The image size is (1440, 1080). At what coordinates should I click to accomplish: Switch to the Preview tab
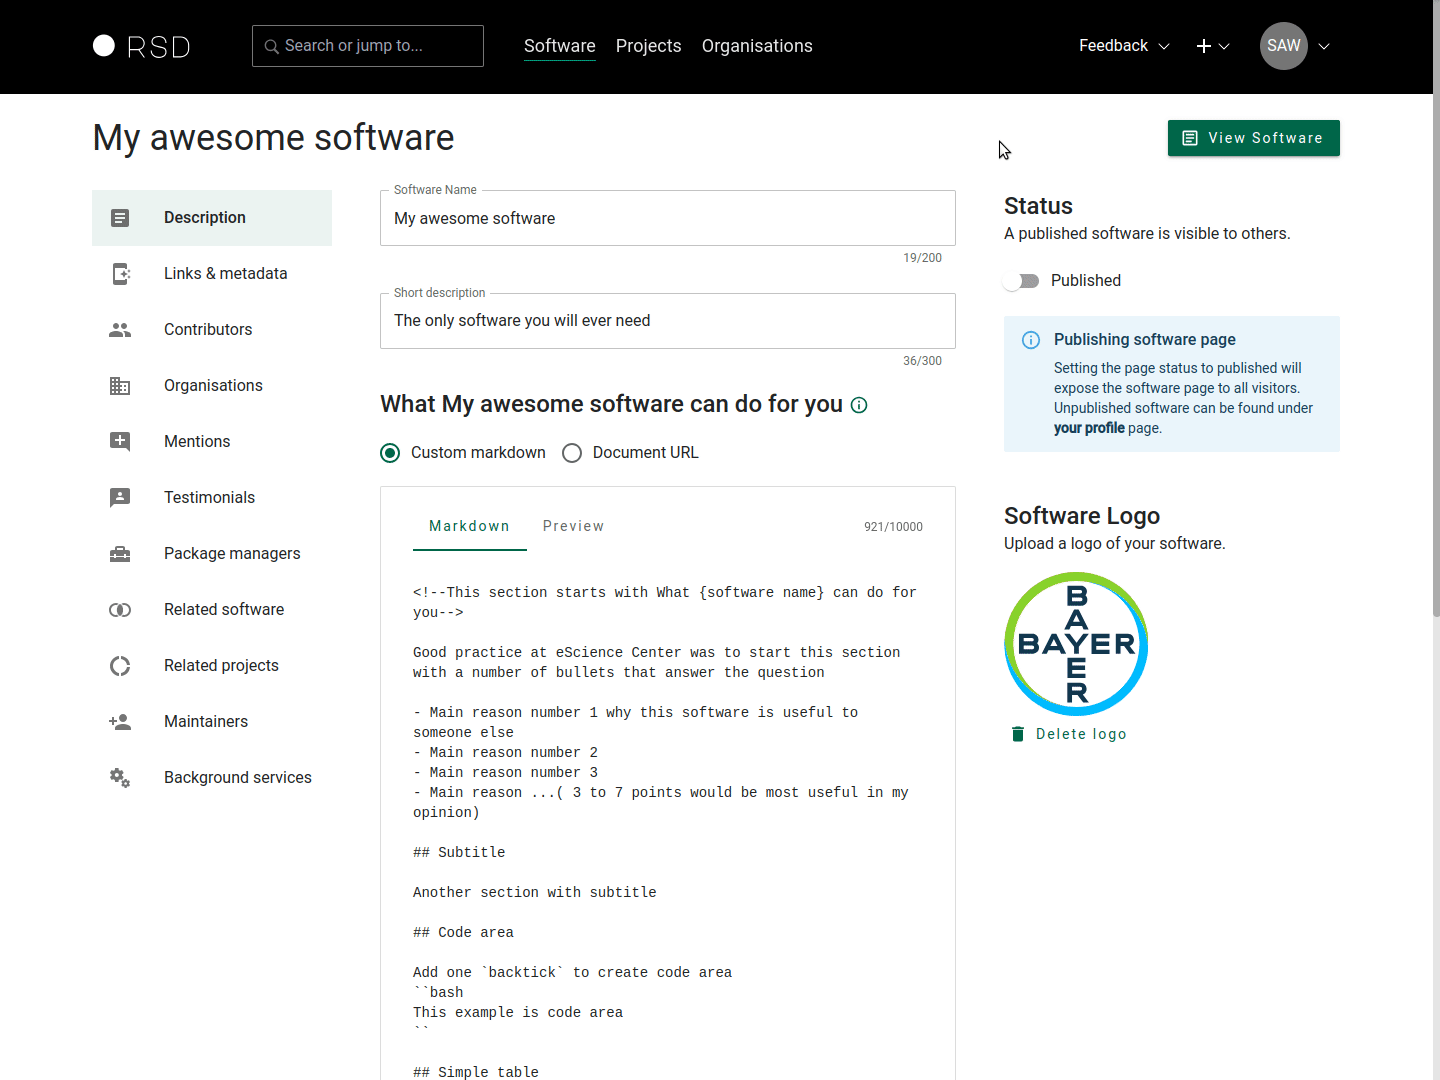pos(573,526)
